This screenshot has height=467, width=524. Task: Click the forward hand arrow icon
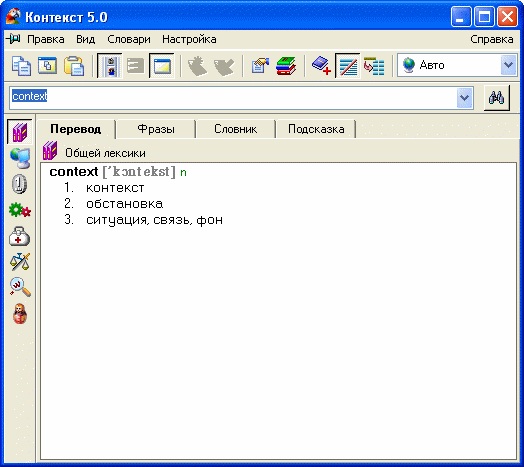224,66
